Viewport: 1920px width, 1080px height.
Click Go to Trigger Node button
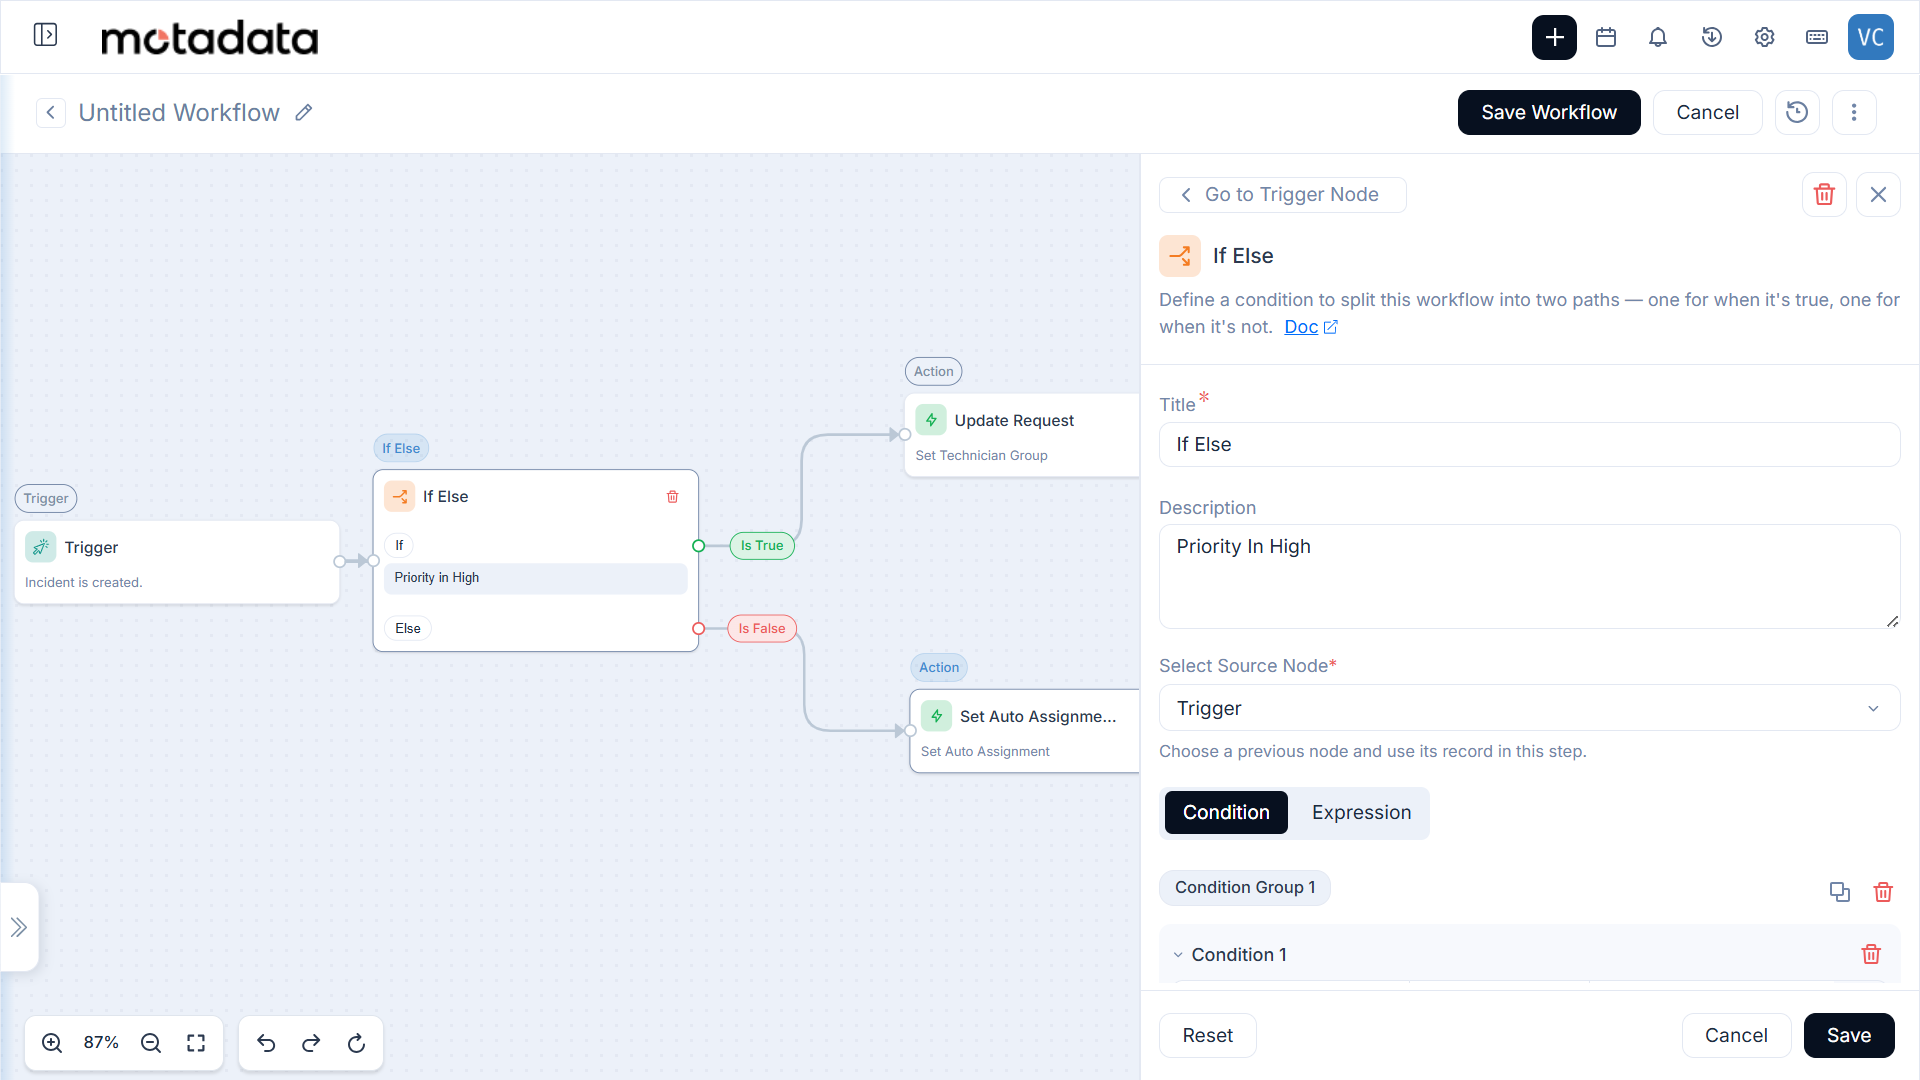pyautogui.click(x=1282, y=195)
